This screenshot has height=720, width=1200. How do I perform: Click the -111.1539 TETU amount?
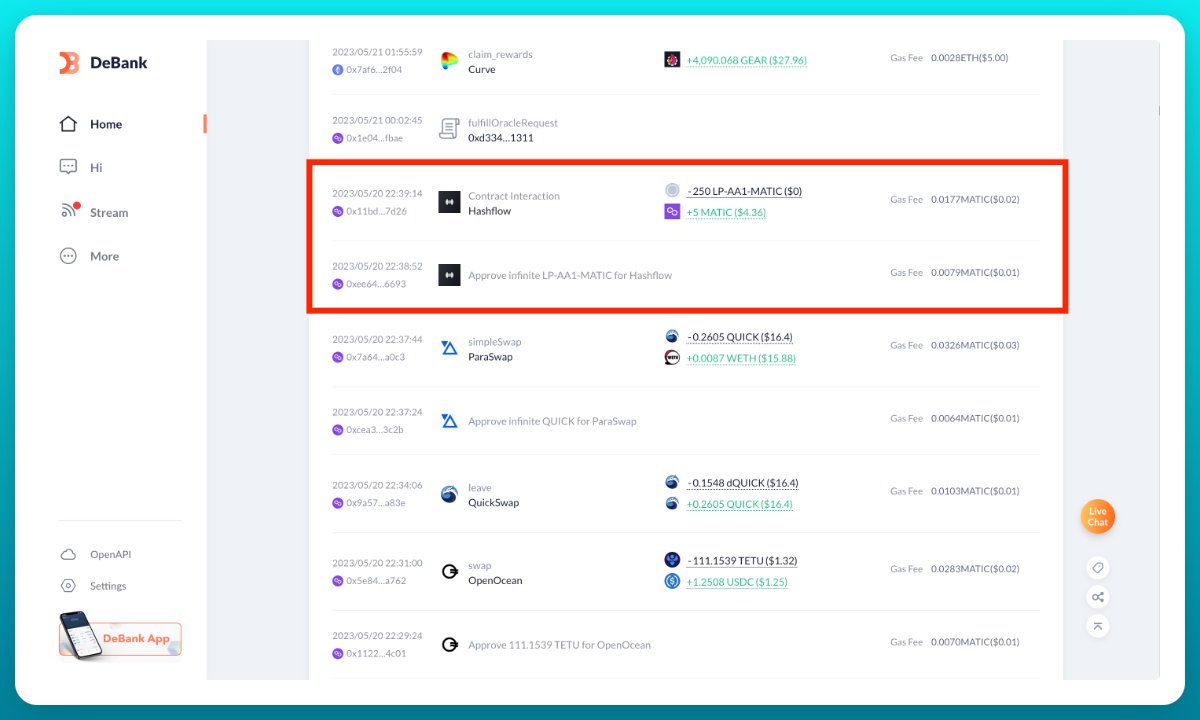(741, 561)
